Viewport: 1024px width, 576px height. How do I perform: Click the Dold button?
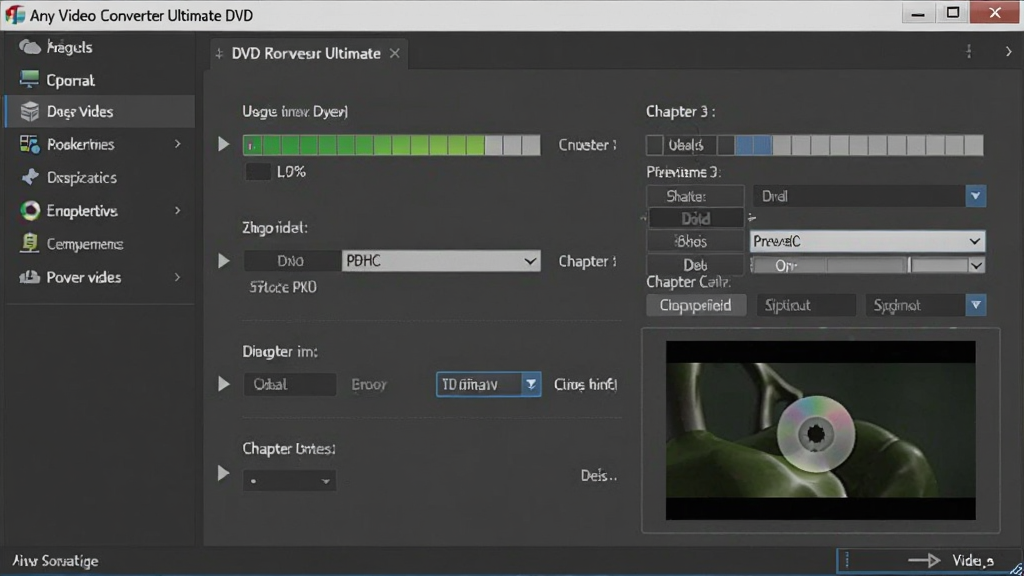(x=696, y=218)
